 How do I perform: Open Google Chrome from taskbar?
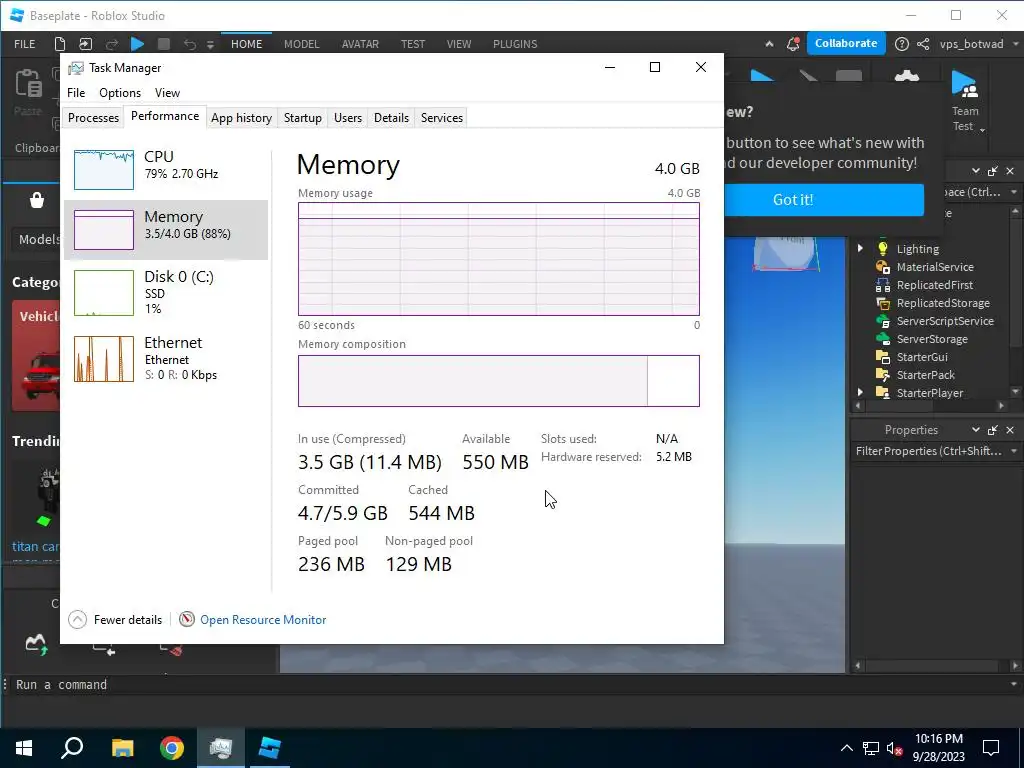[172, 748]
